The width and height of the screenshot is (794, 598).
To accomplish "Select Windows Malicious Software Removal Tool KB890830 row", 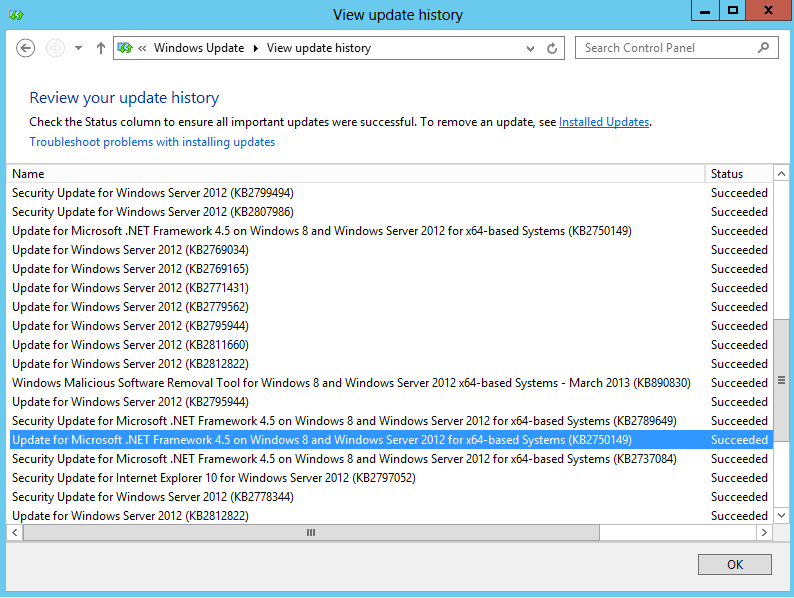I will click(390, 383).
